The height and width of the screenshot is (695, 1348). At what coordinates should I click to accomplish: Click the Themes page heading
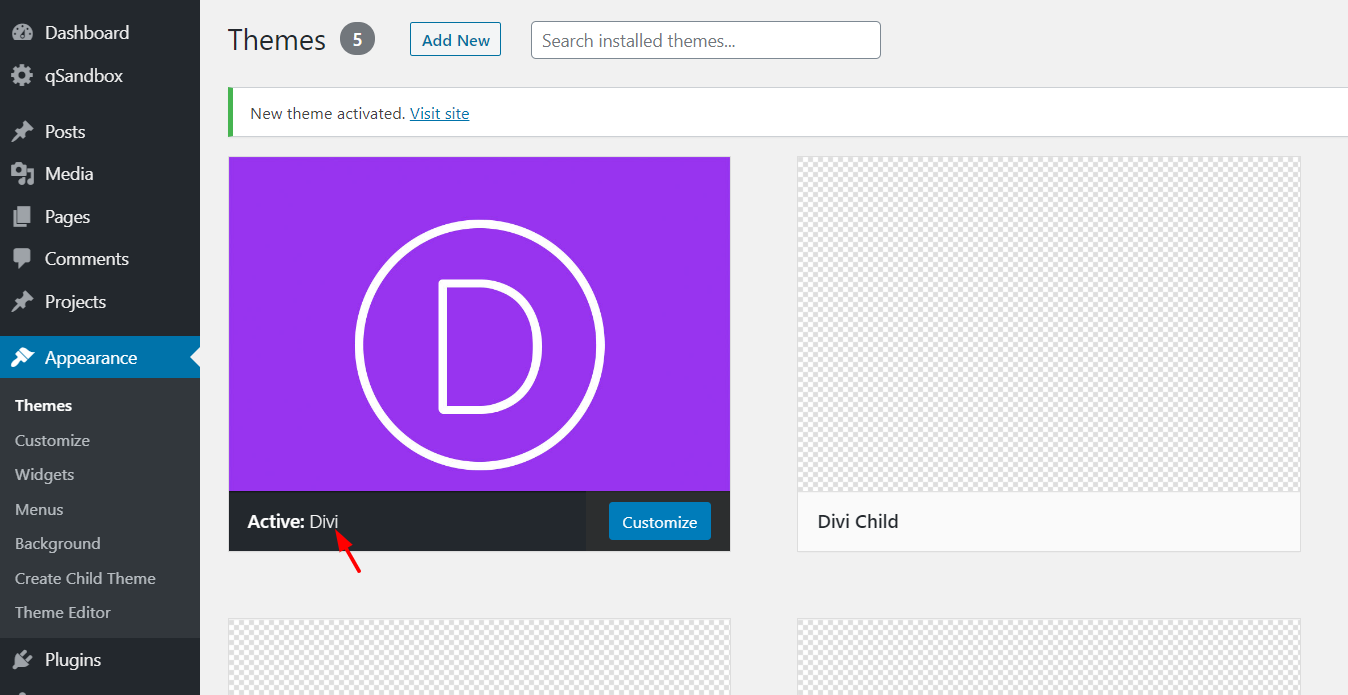pyautogui.click(x=277, y=40)
